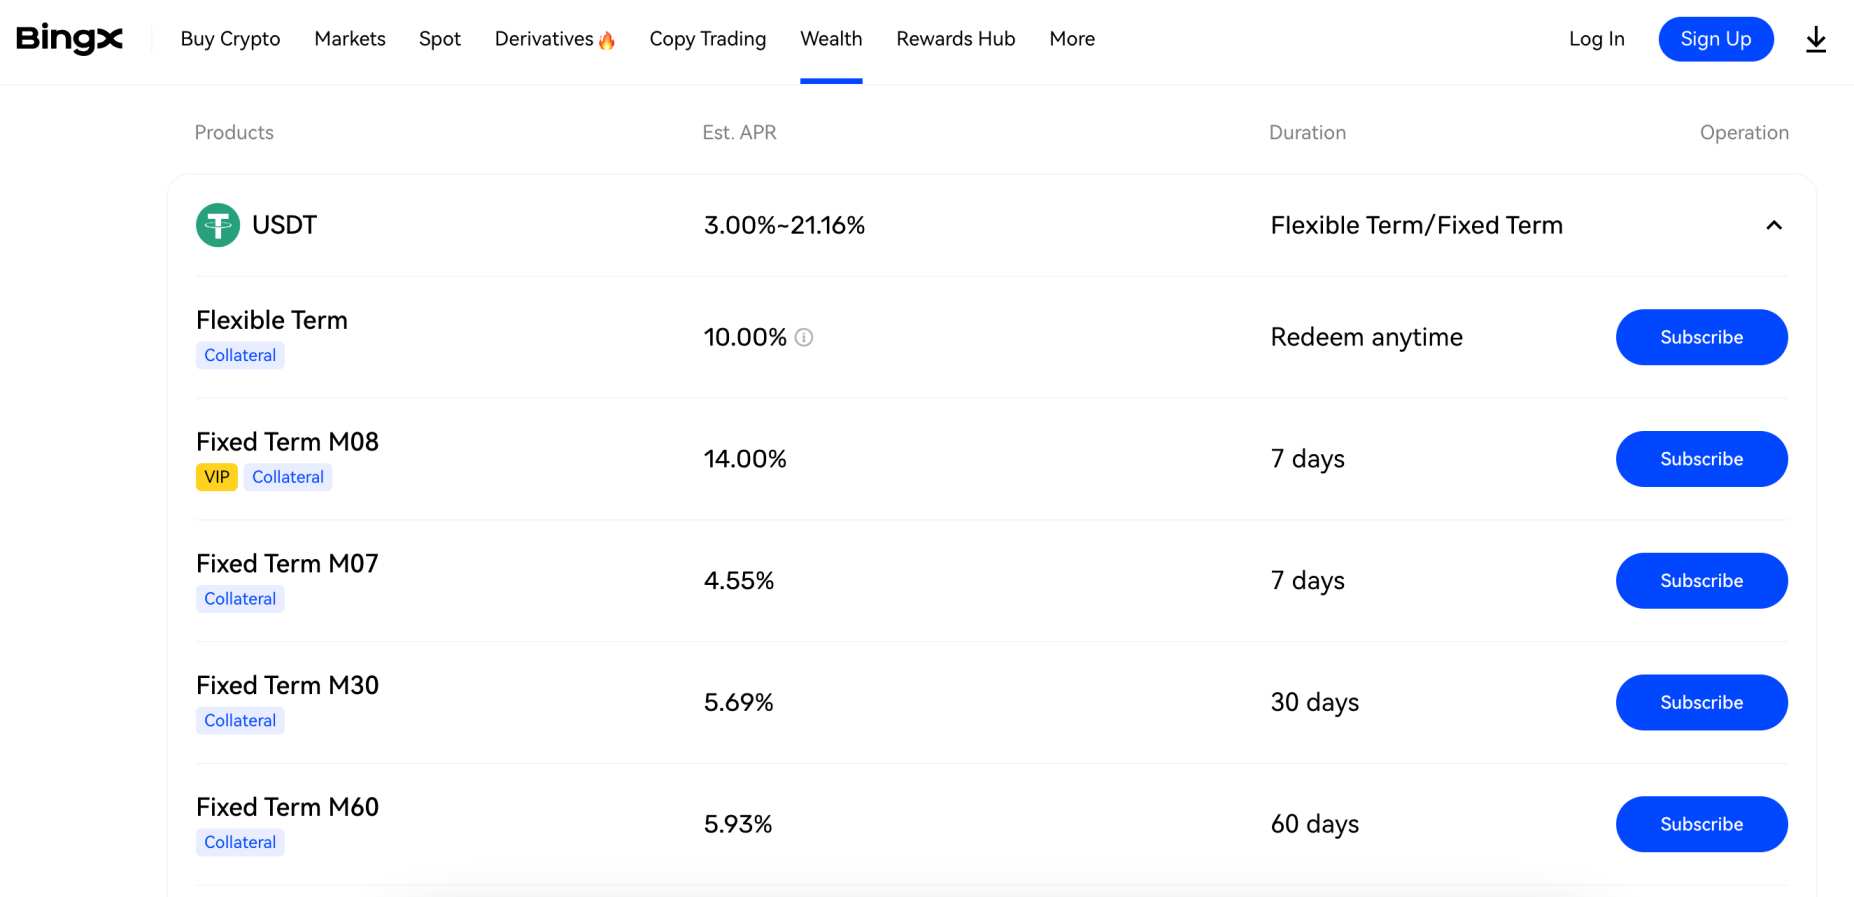The width and height of the screenshot is (1854, 897).
Task: Click the 30 days duration text
Action: point(1314,703)
